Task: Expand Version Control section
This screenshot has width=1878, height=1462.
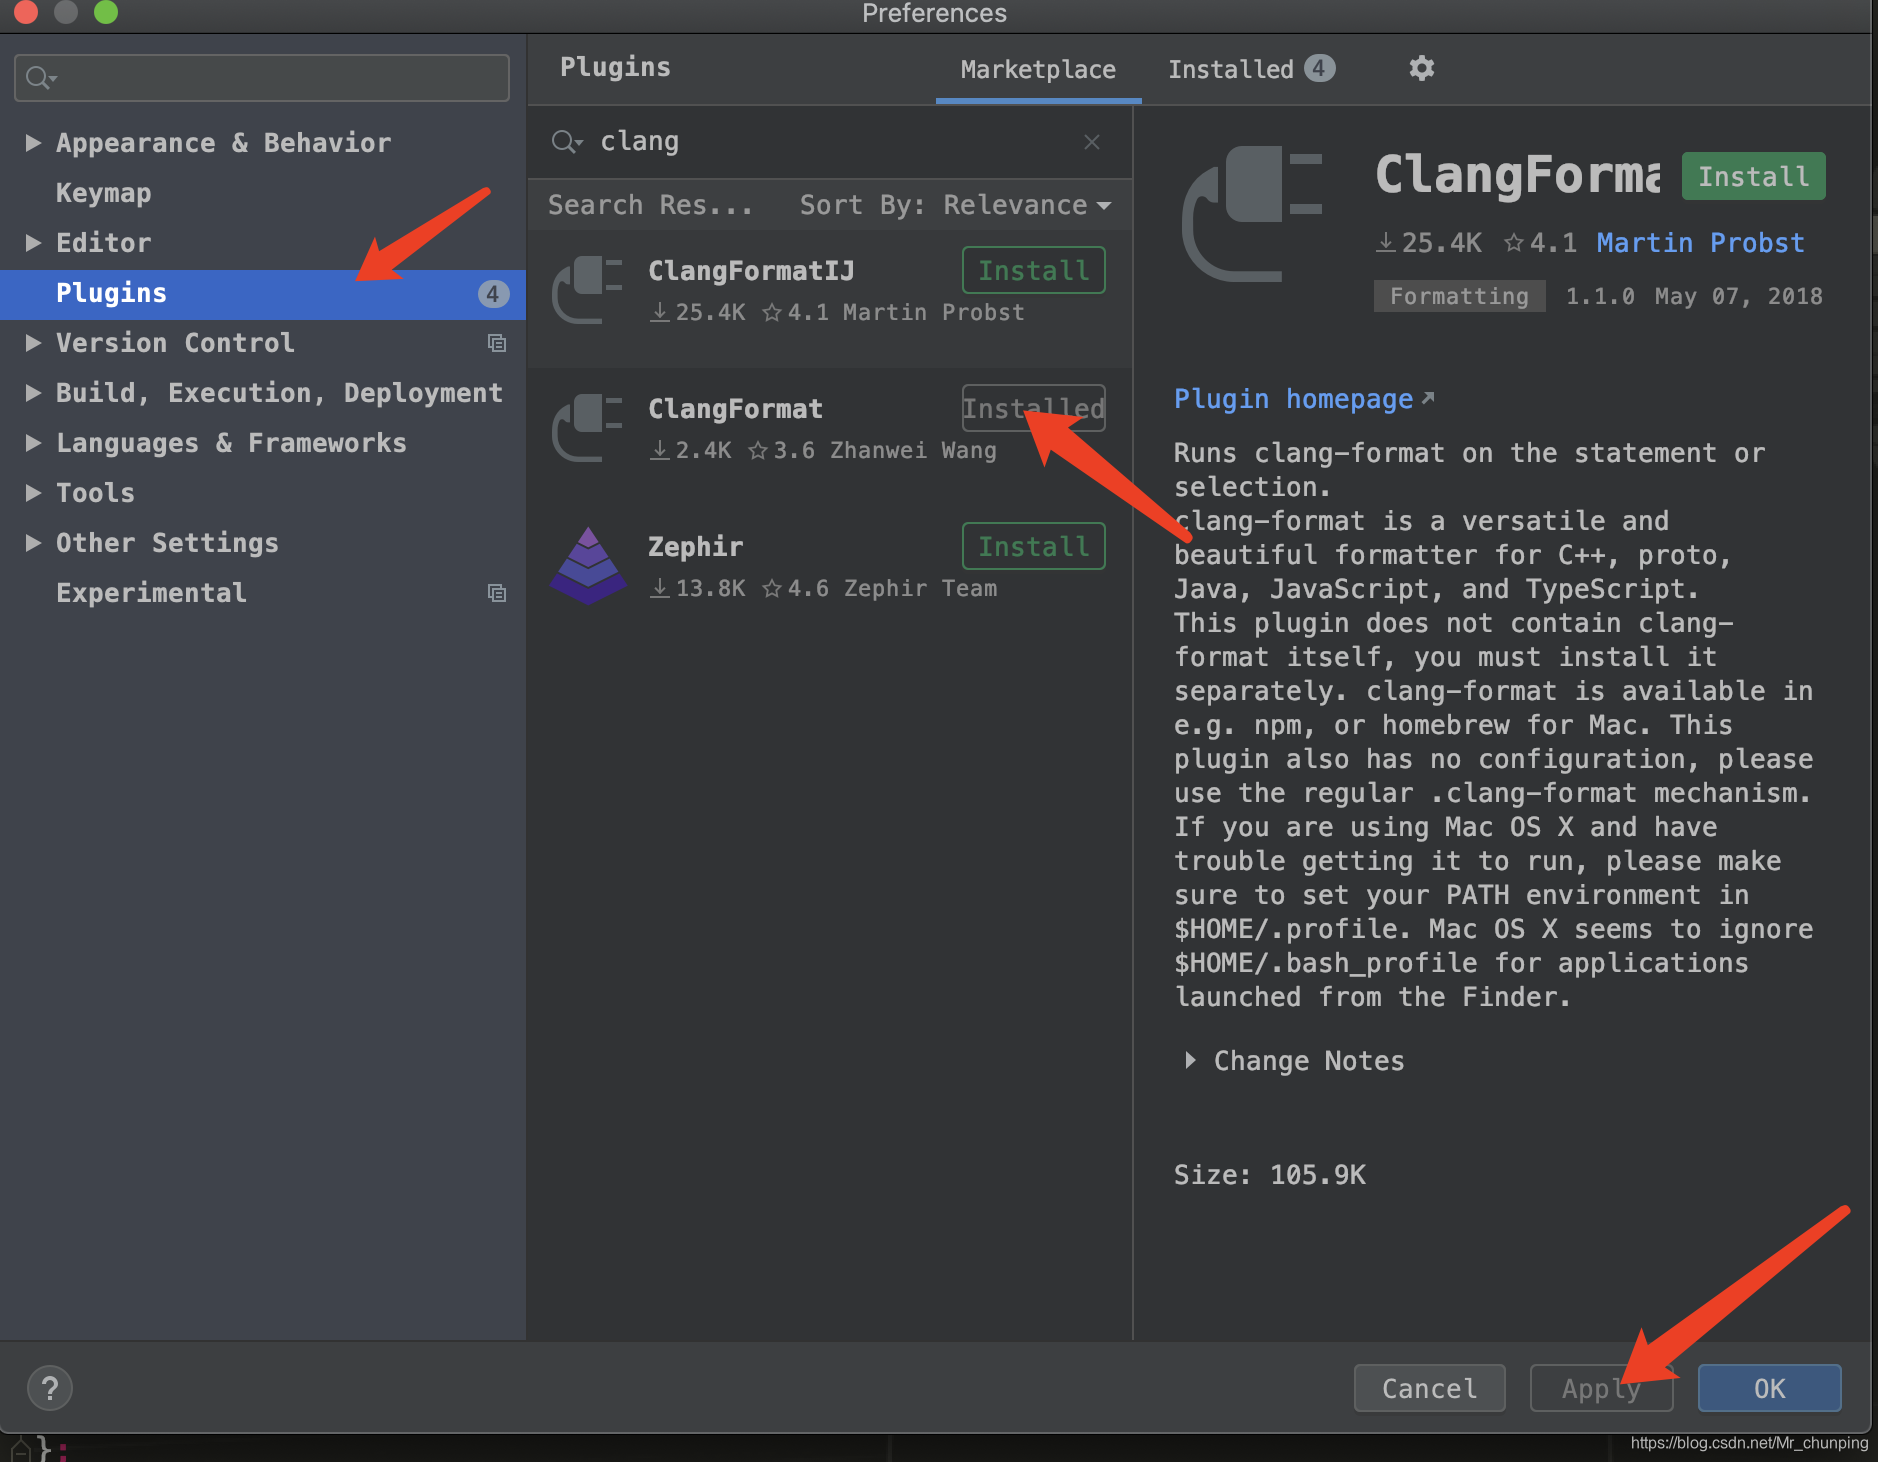Action: click(33, 343)
